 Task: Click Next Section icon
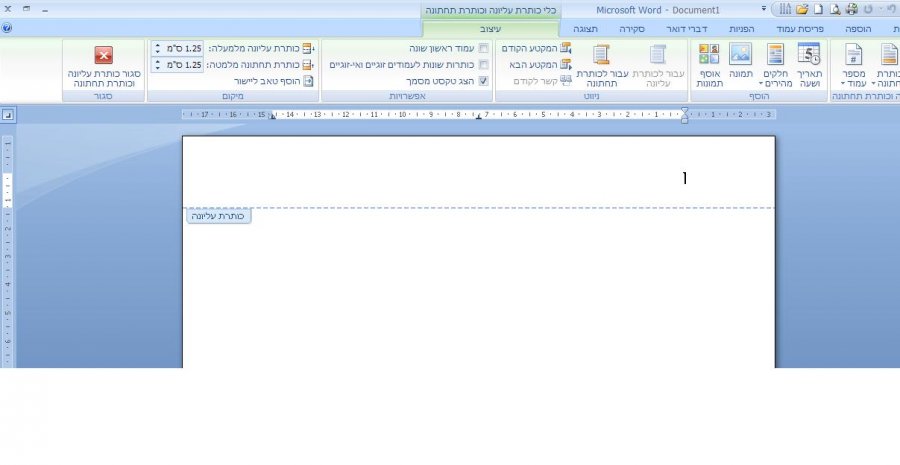coord(566,64)
